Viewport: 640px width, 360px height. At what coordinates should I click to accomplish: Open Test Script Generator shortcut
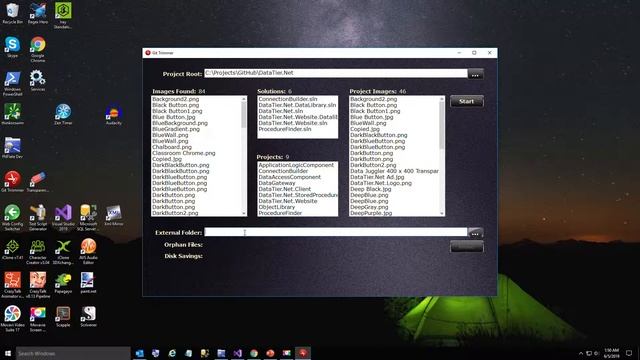tap(38, 218)
